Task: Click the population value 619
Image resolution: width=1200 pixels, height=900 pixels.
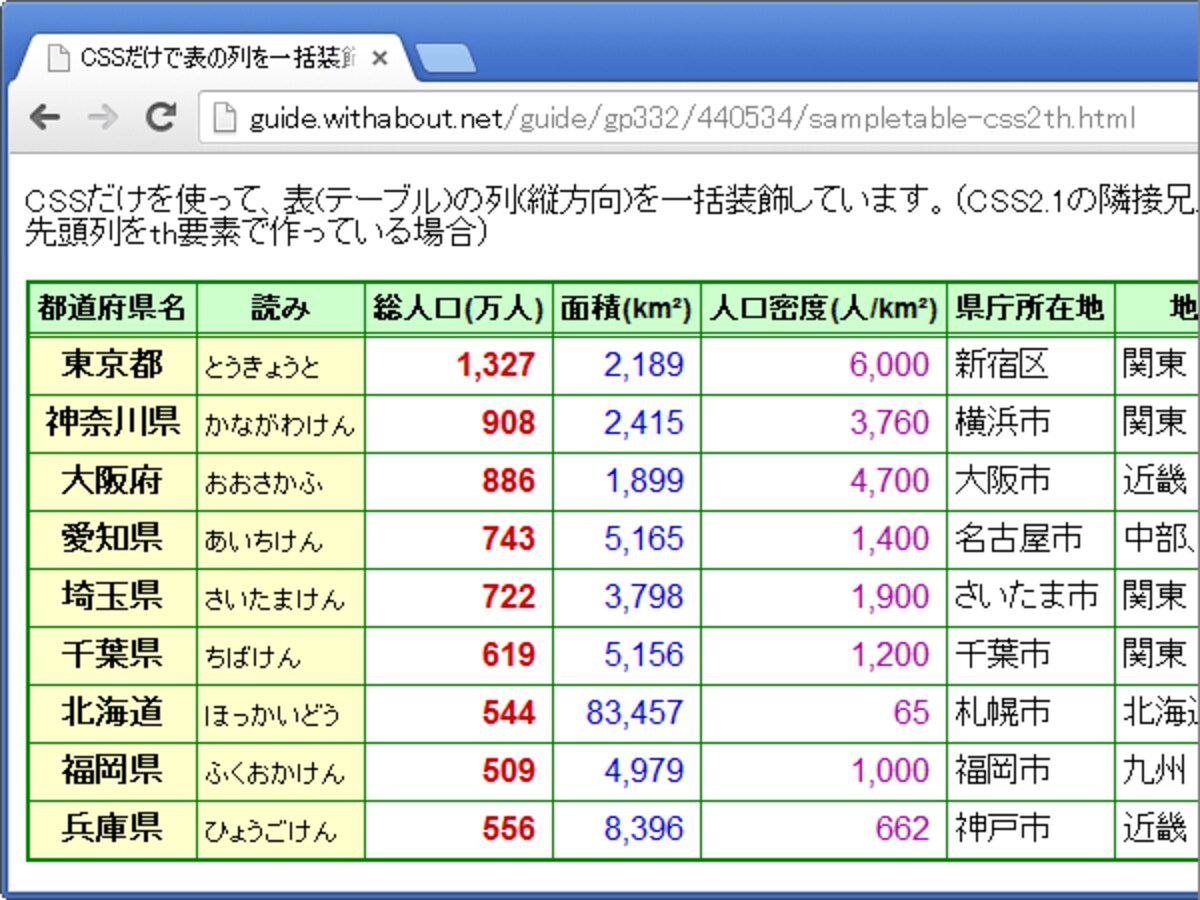Action: point(508,656)
